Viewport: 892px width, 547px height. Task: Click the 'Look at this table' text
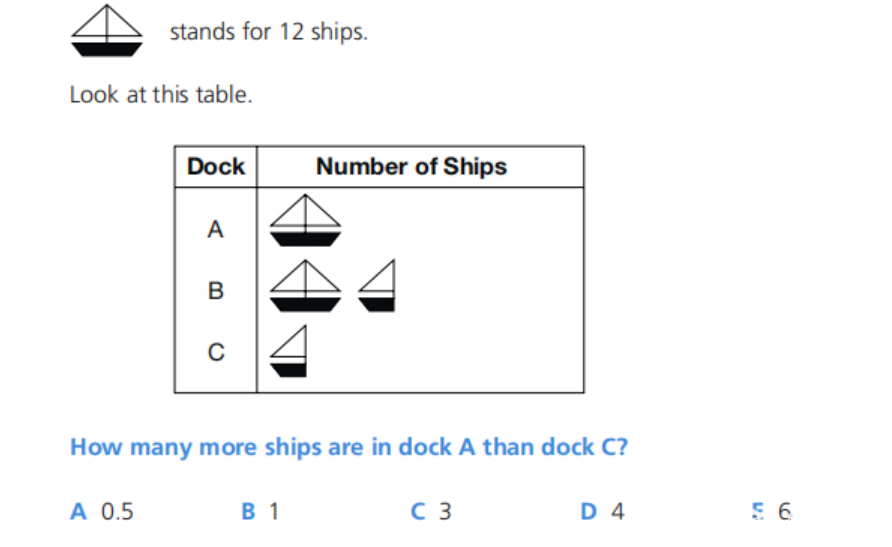click(161, 94)
